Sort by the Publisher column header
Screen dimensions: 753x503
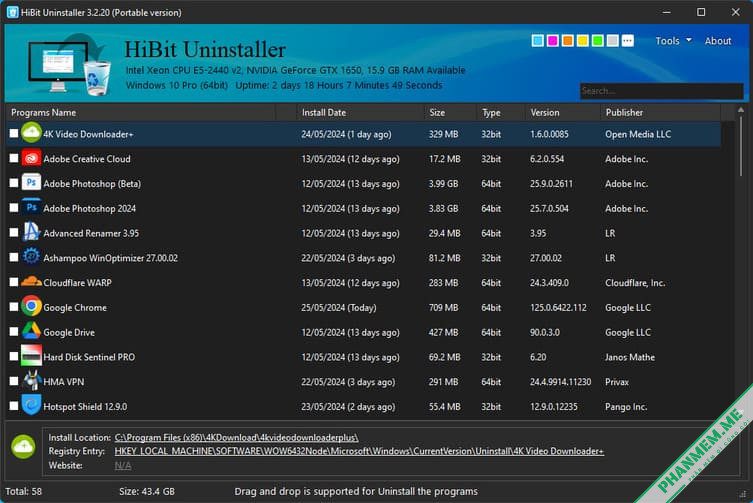(660, 112)
